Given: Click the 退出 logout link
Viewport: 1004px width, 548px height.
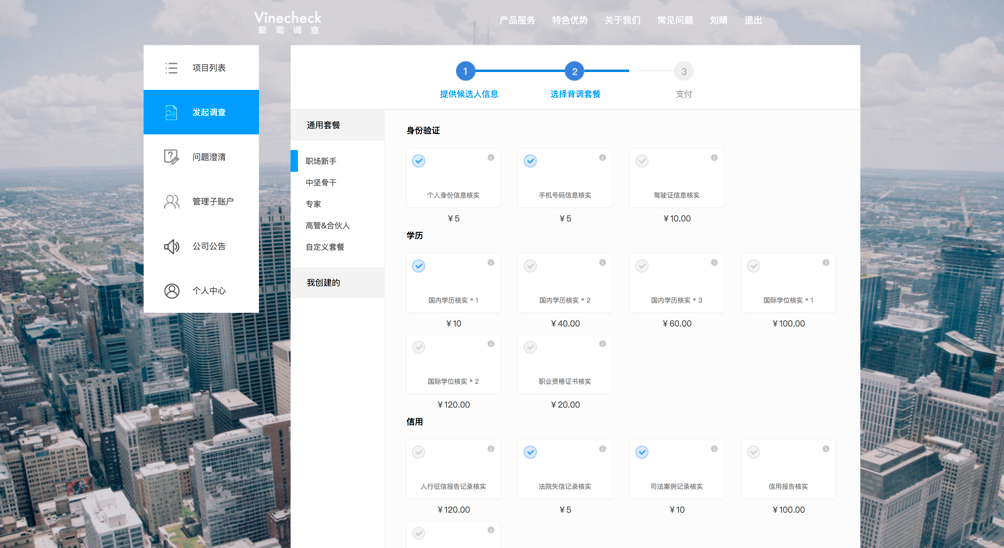Looking at the screenshot, I should coord(753,21).
